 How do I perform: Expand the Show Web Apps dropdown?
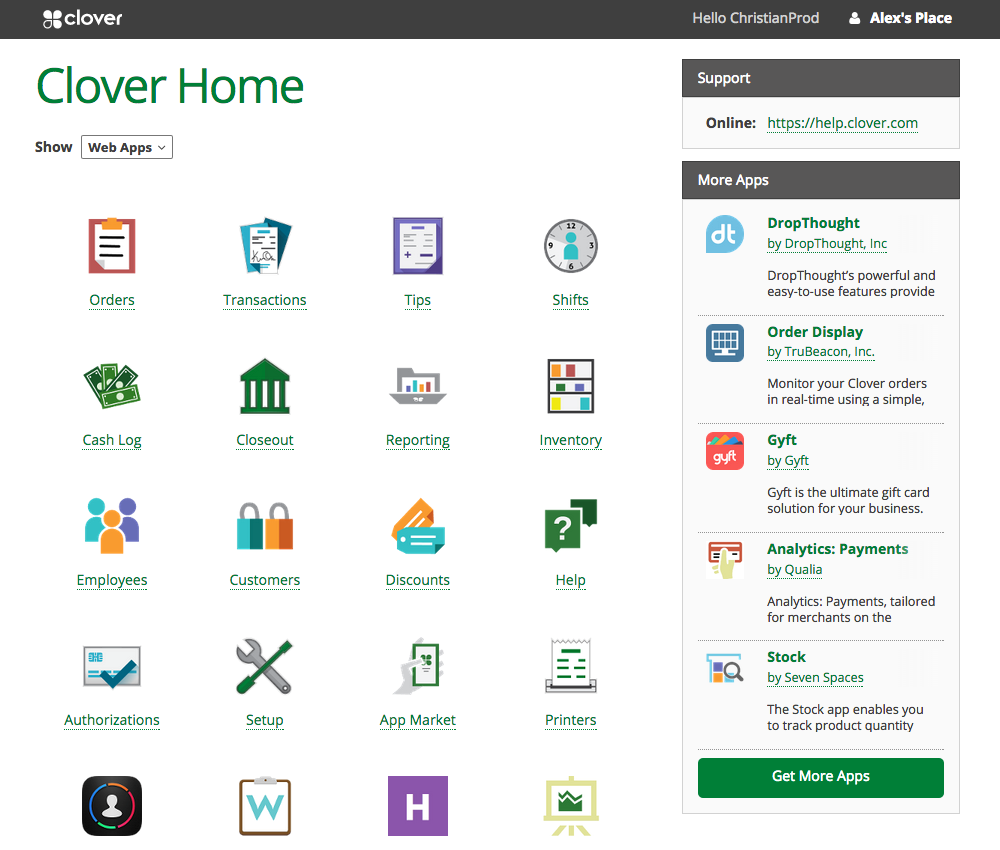[127, 147]
